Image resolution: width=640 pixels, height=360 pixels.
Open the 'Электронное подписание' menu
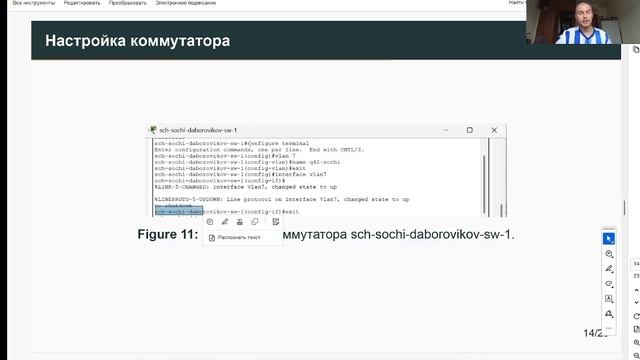(186, 3)
